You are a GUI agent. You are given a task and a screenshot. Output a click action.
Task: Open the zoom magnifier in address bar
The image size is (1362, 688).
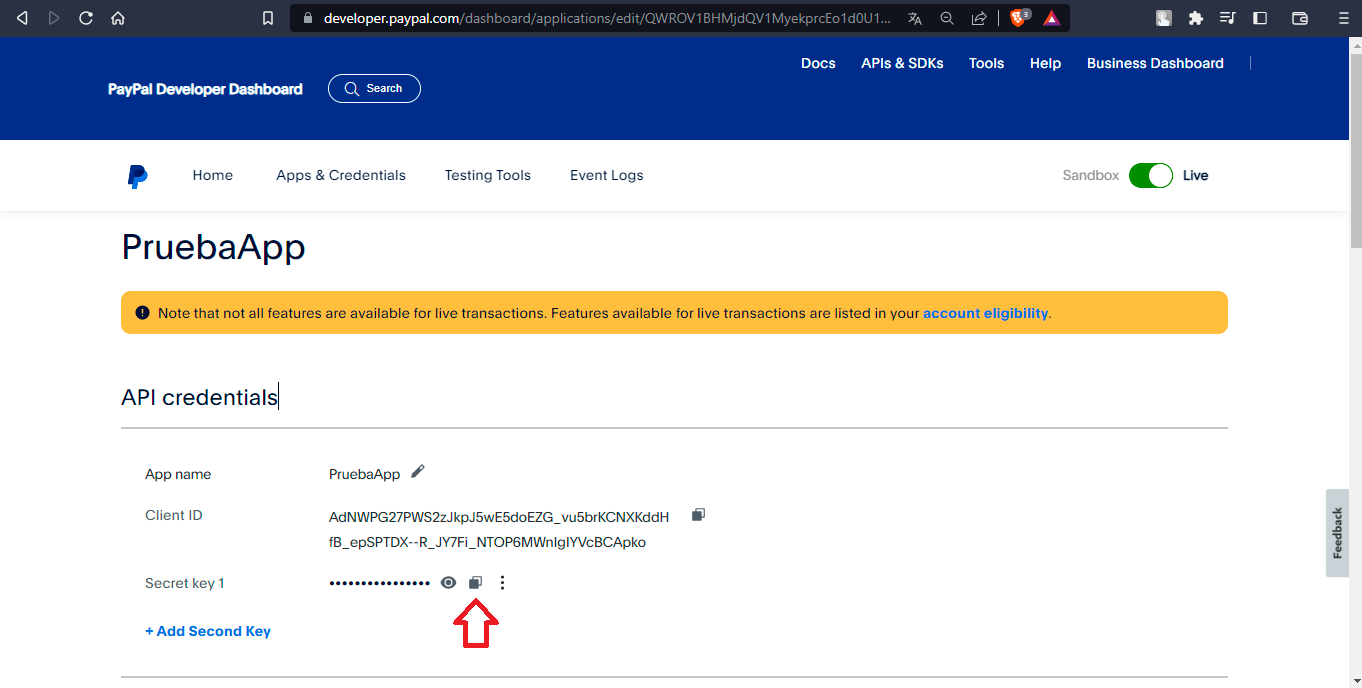coord(947,18)
